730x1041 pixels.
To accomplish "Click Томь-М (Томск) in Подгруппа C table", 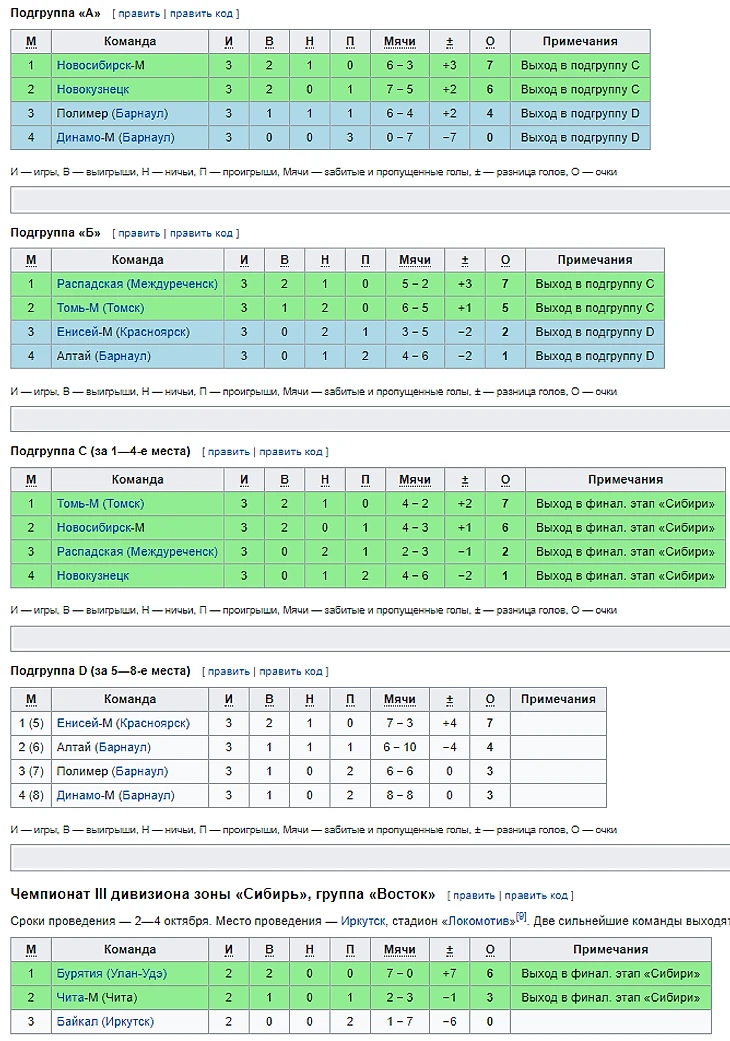I will coord(100,504).
